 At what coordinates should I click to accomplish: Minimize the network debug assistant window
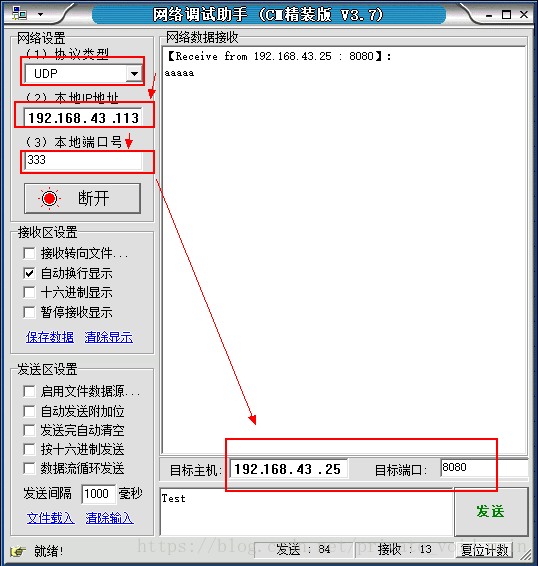tap(489, 15)
